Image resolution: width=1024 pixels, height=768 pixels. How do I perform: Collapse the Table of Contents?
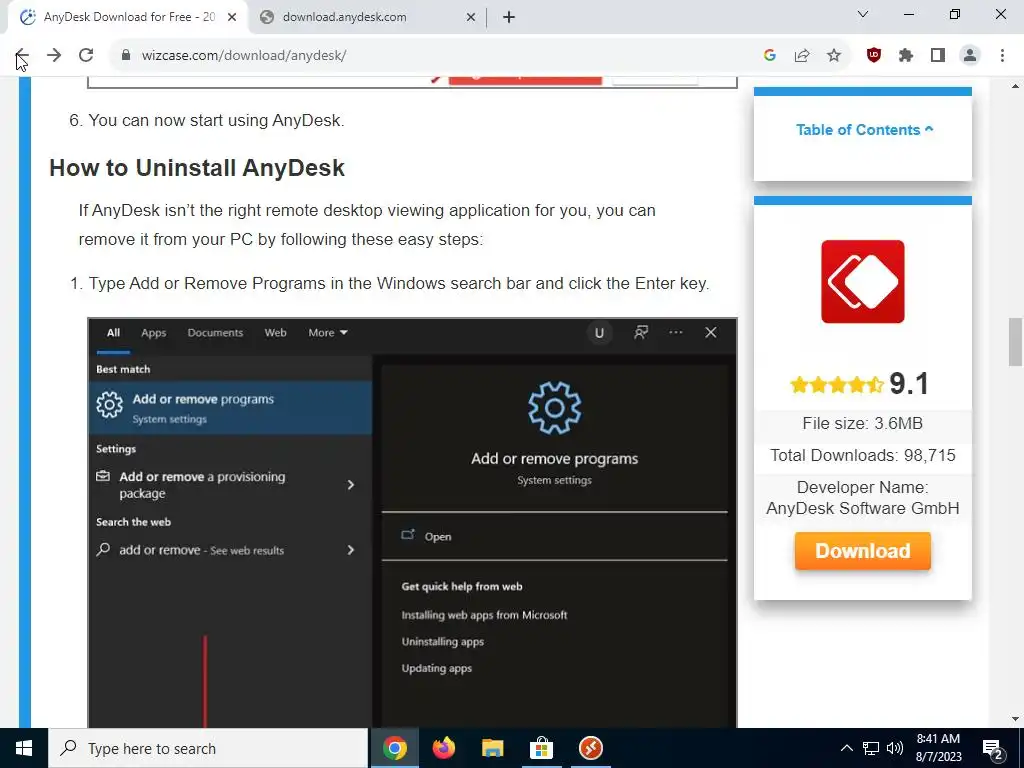point(864,129)
